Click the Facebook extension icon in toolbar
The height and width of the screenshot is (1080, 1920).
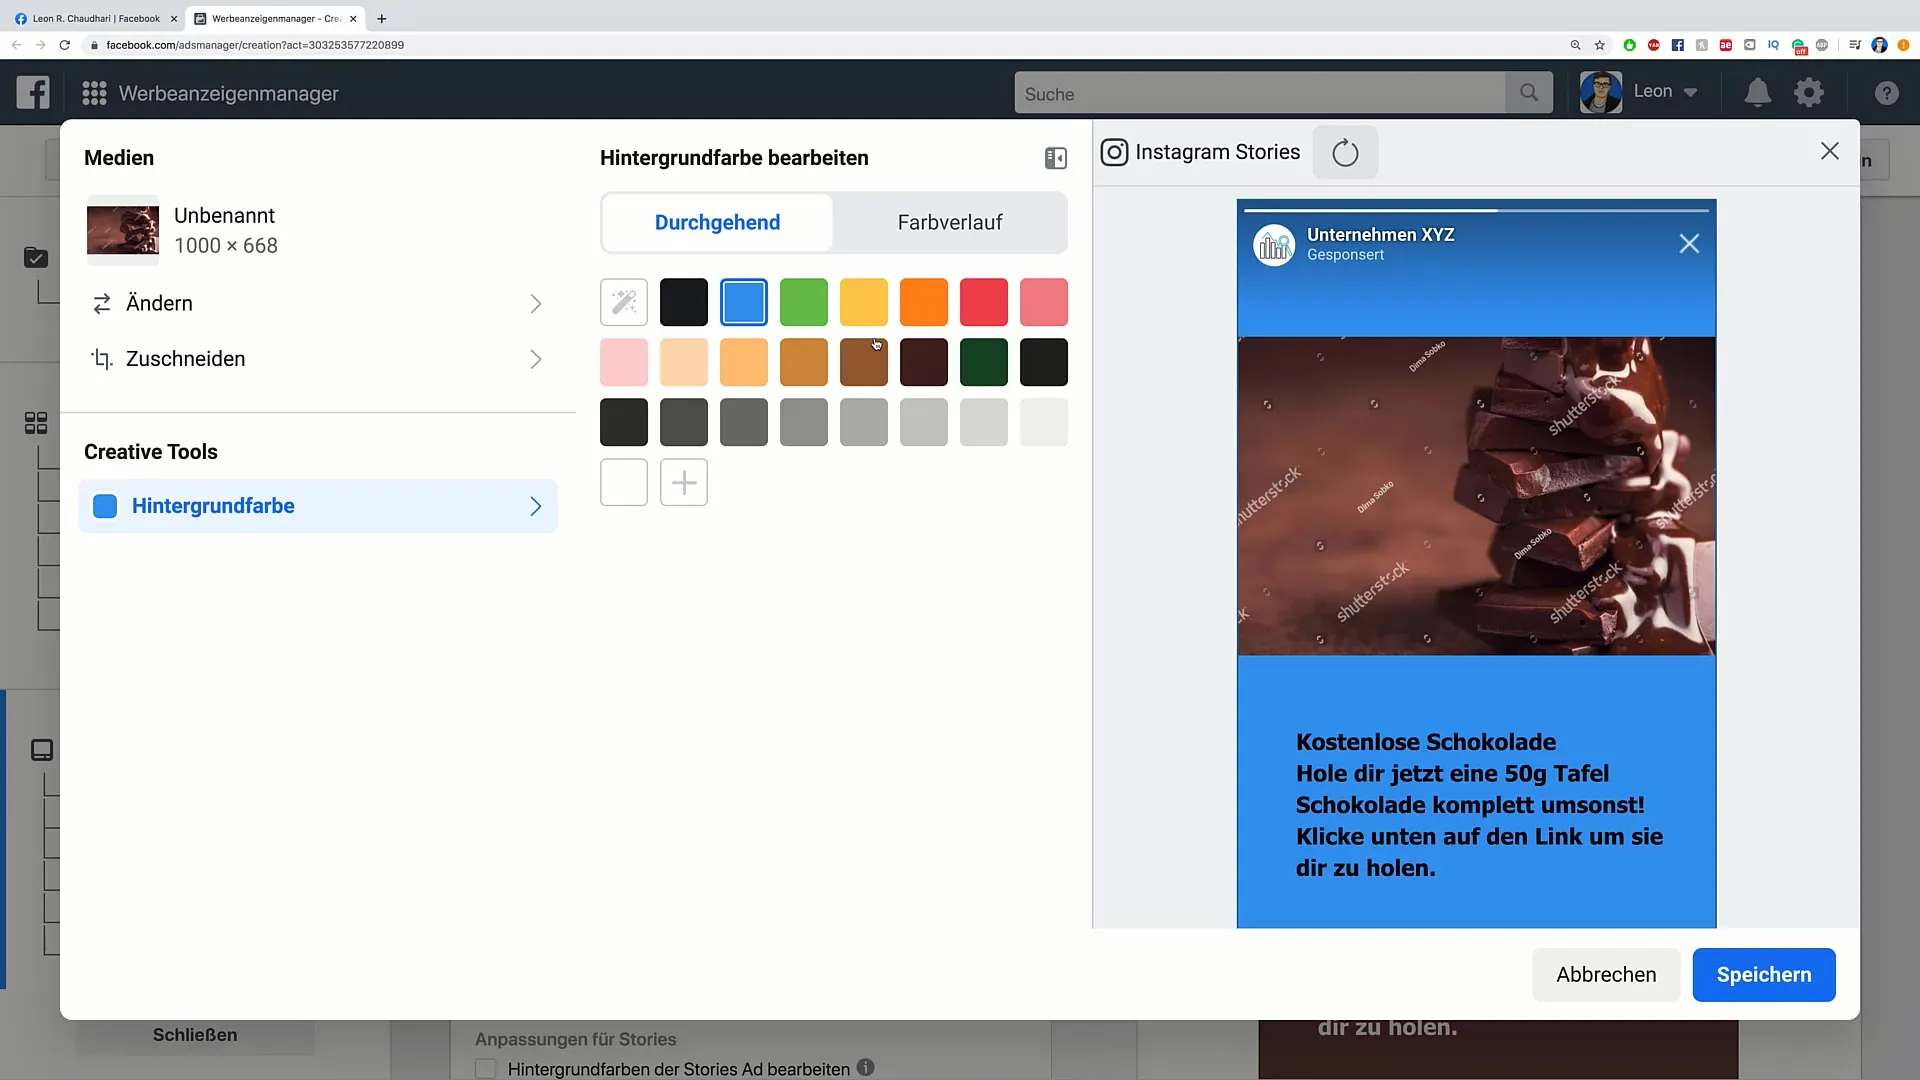[x=1677, y=45]
